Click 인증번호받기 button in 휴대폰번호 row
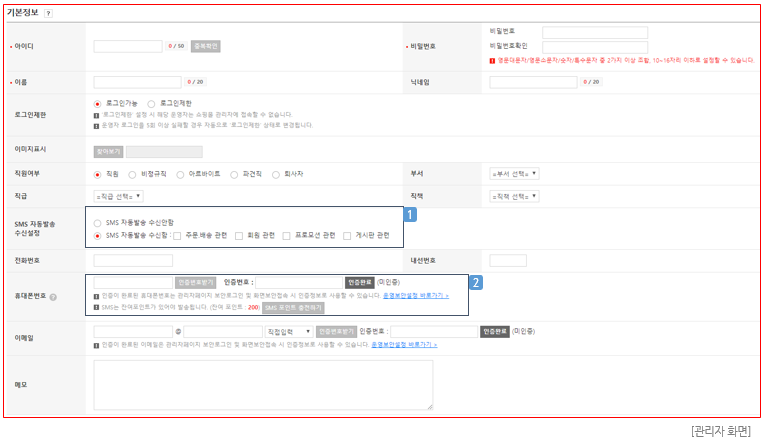This screenshot has width=766, height=443. click(x=196, y=283)
